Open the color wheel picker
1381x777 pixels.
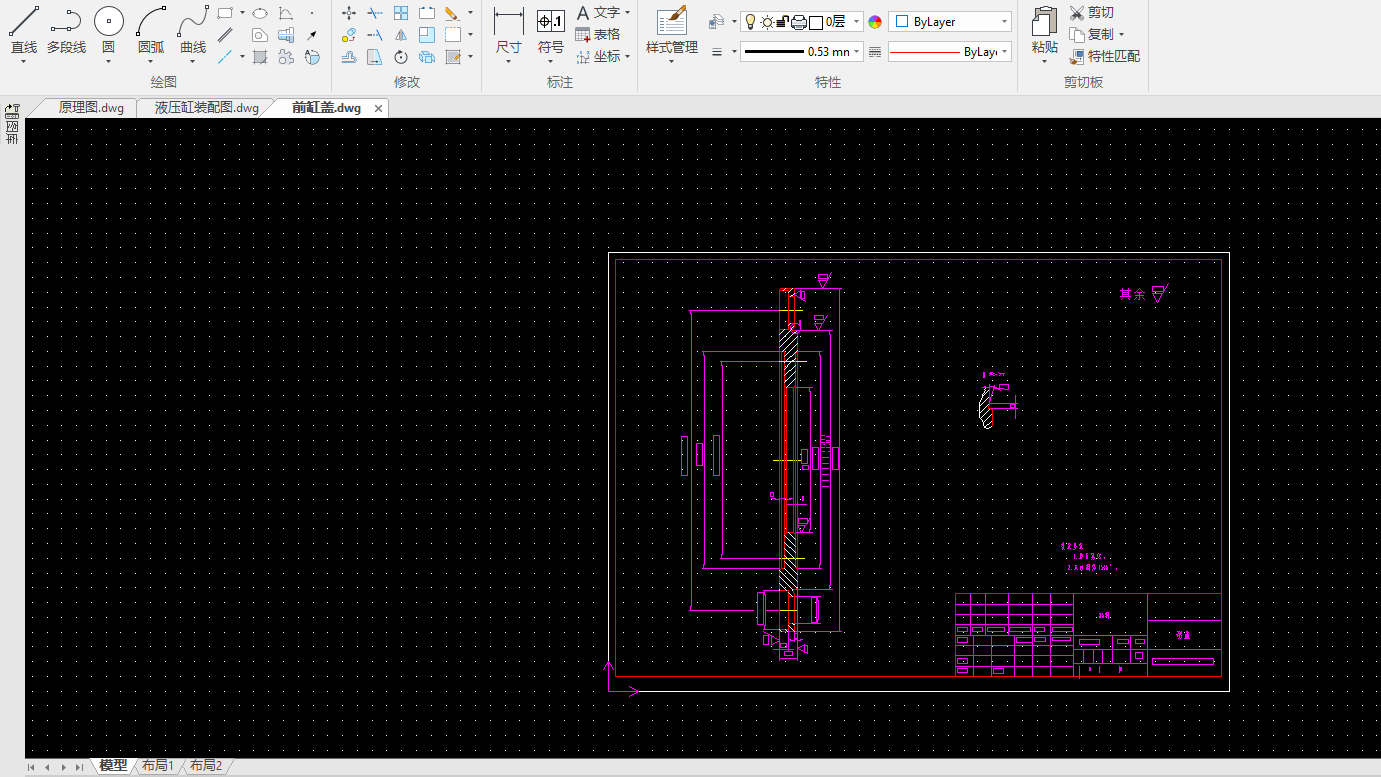(x=875, y=22)
